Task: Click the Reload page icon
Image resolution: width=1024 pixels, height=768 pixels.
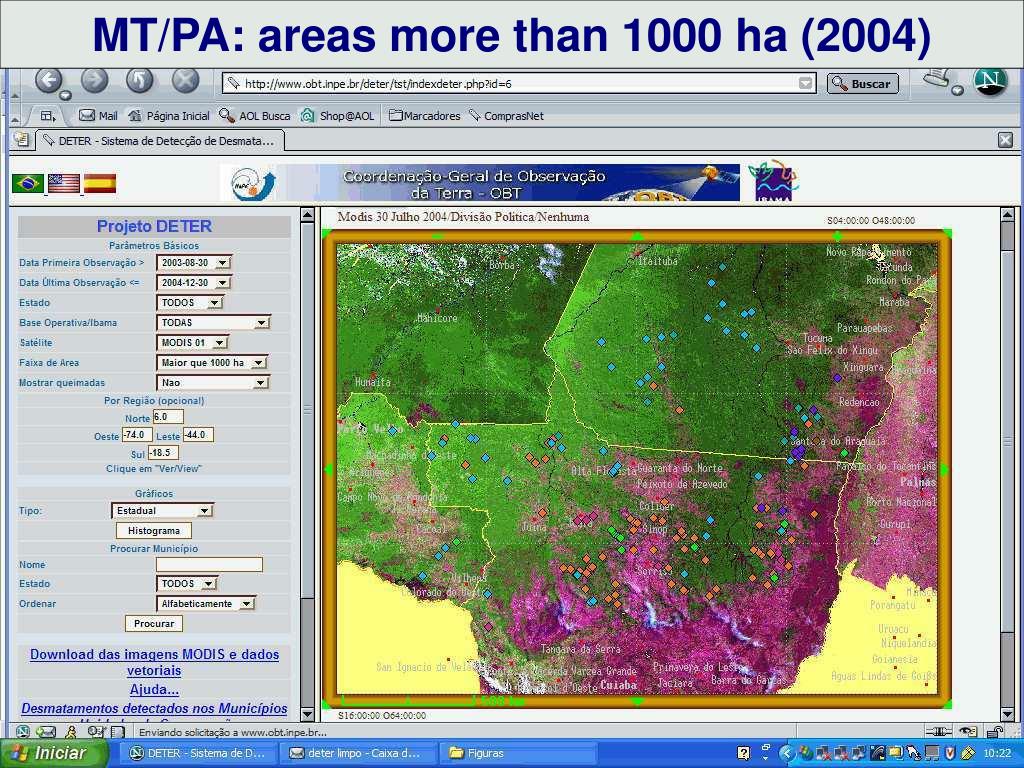Action: coord(140,81)
